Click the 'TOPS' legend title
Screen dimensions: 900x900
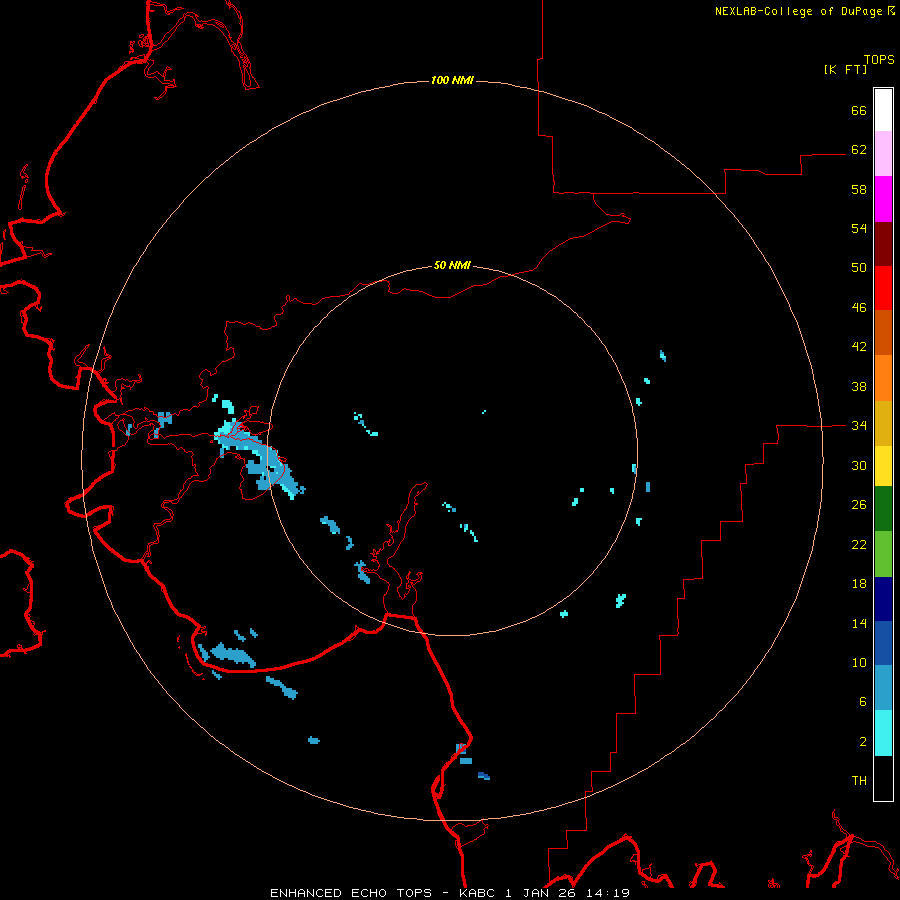(x=879, y=60)
